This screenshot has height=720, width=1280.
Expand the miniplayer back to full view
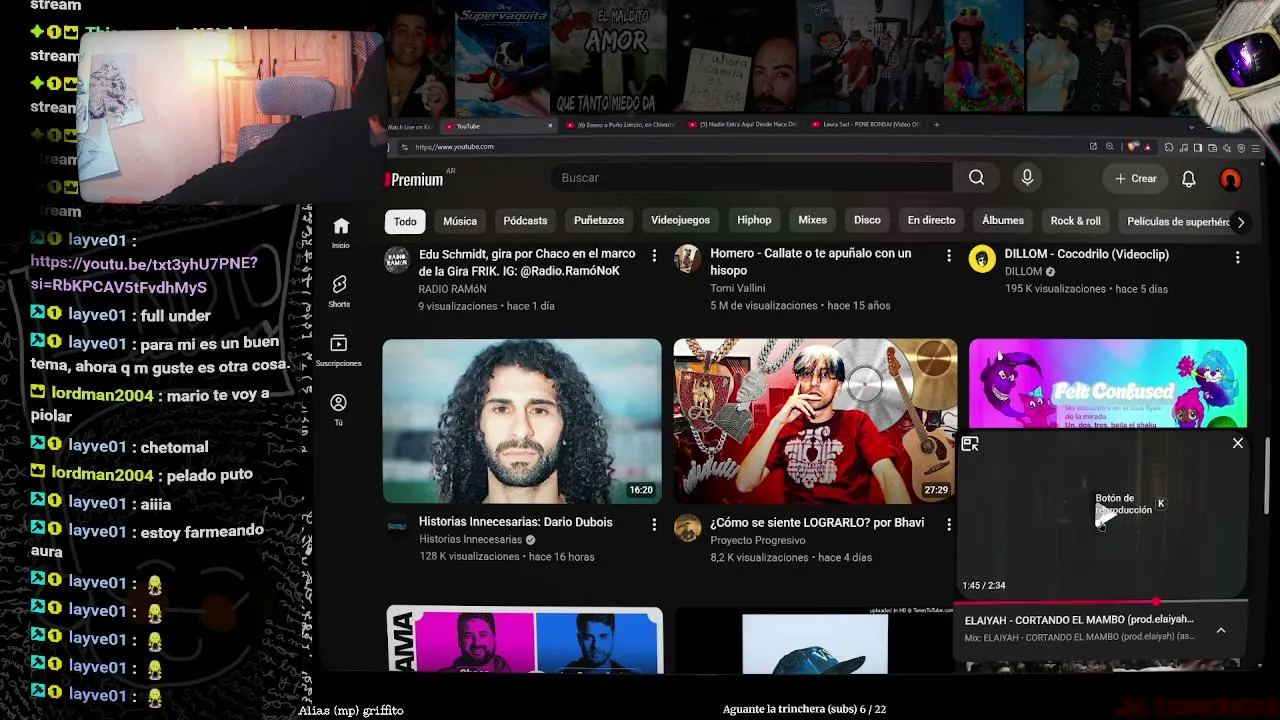[969, 444]
